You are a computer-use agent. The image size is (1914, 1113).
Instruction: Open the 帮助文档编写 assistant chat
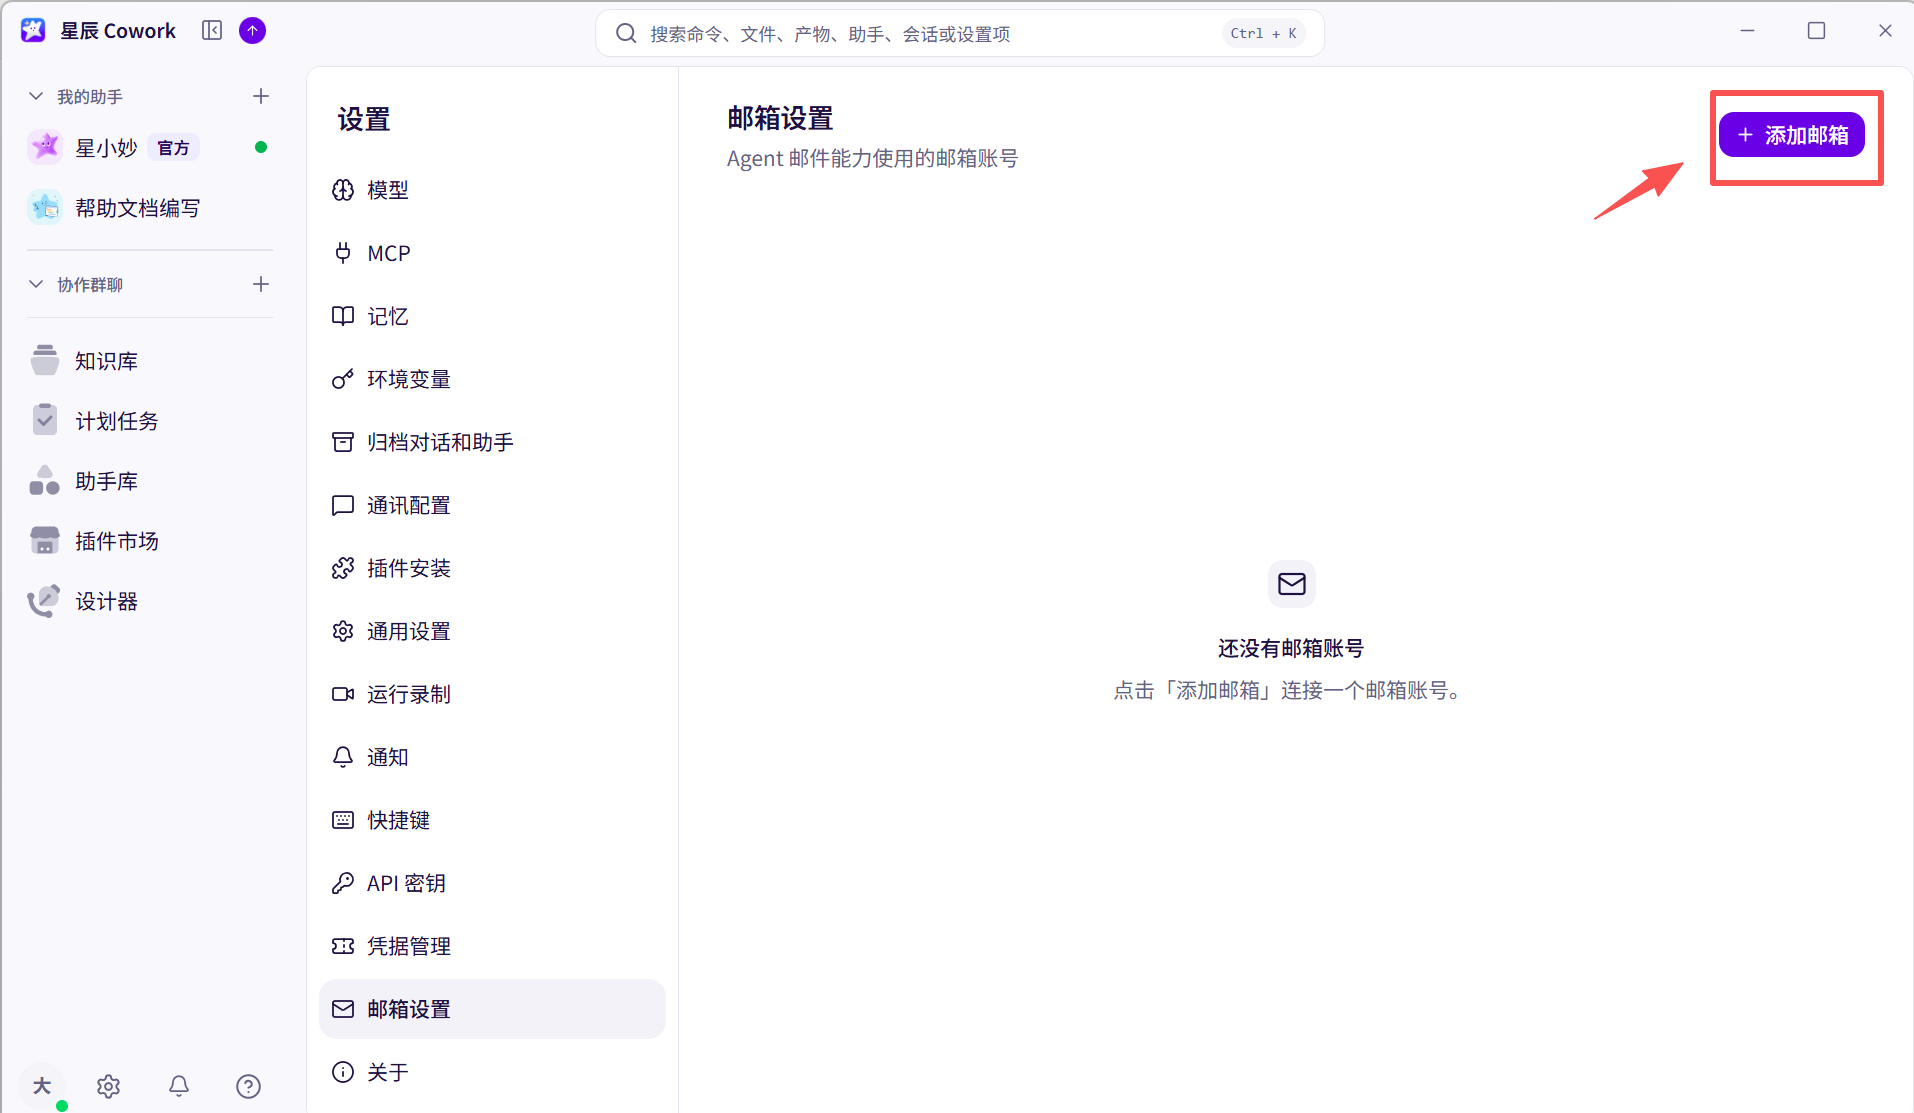point(150,208)
